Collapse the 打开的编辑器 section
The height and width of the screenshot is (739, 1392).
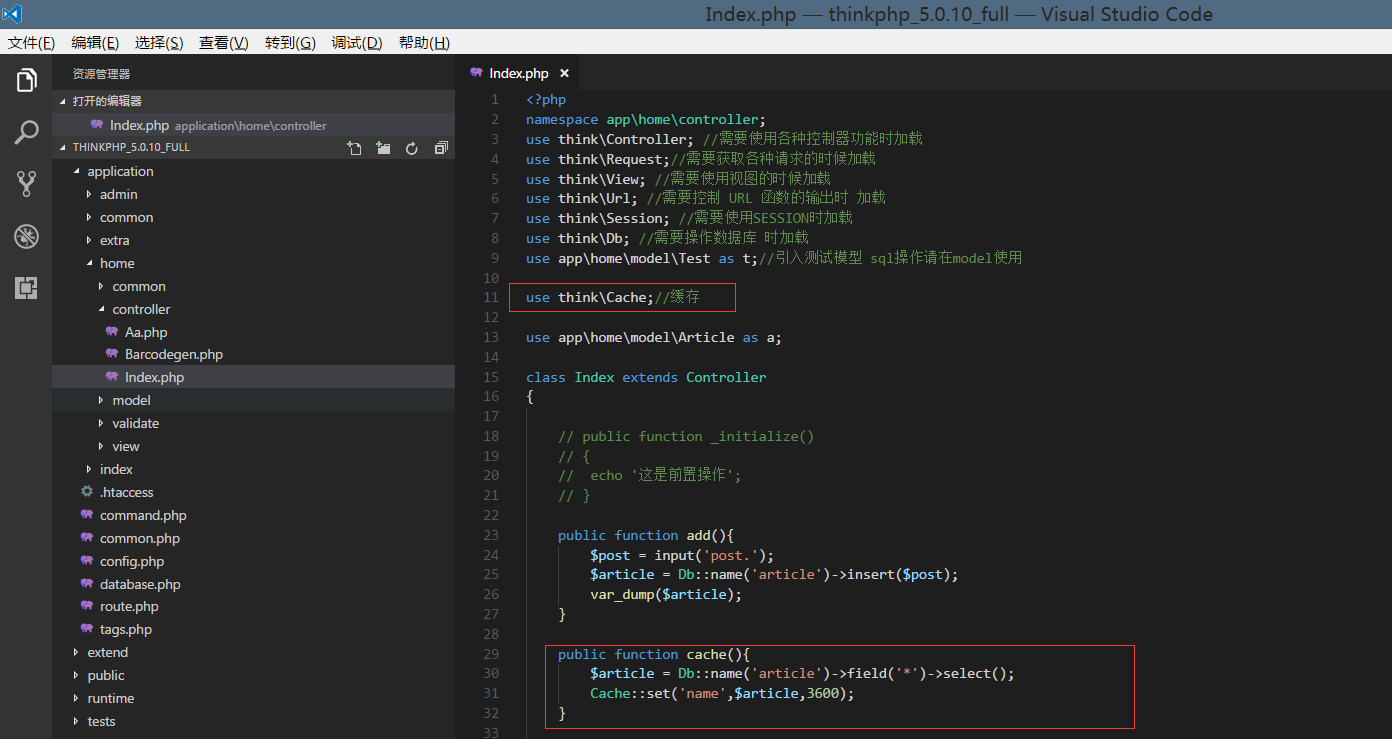coord(254,101)
